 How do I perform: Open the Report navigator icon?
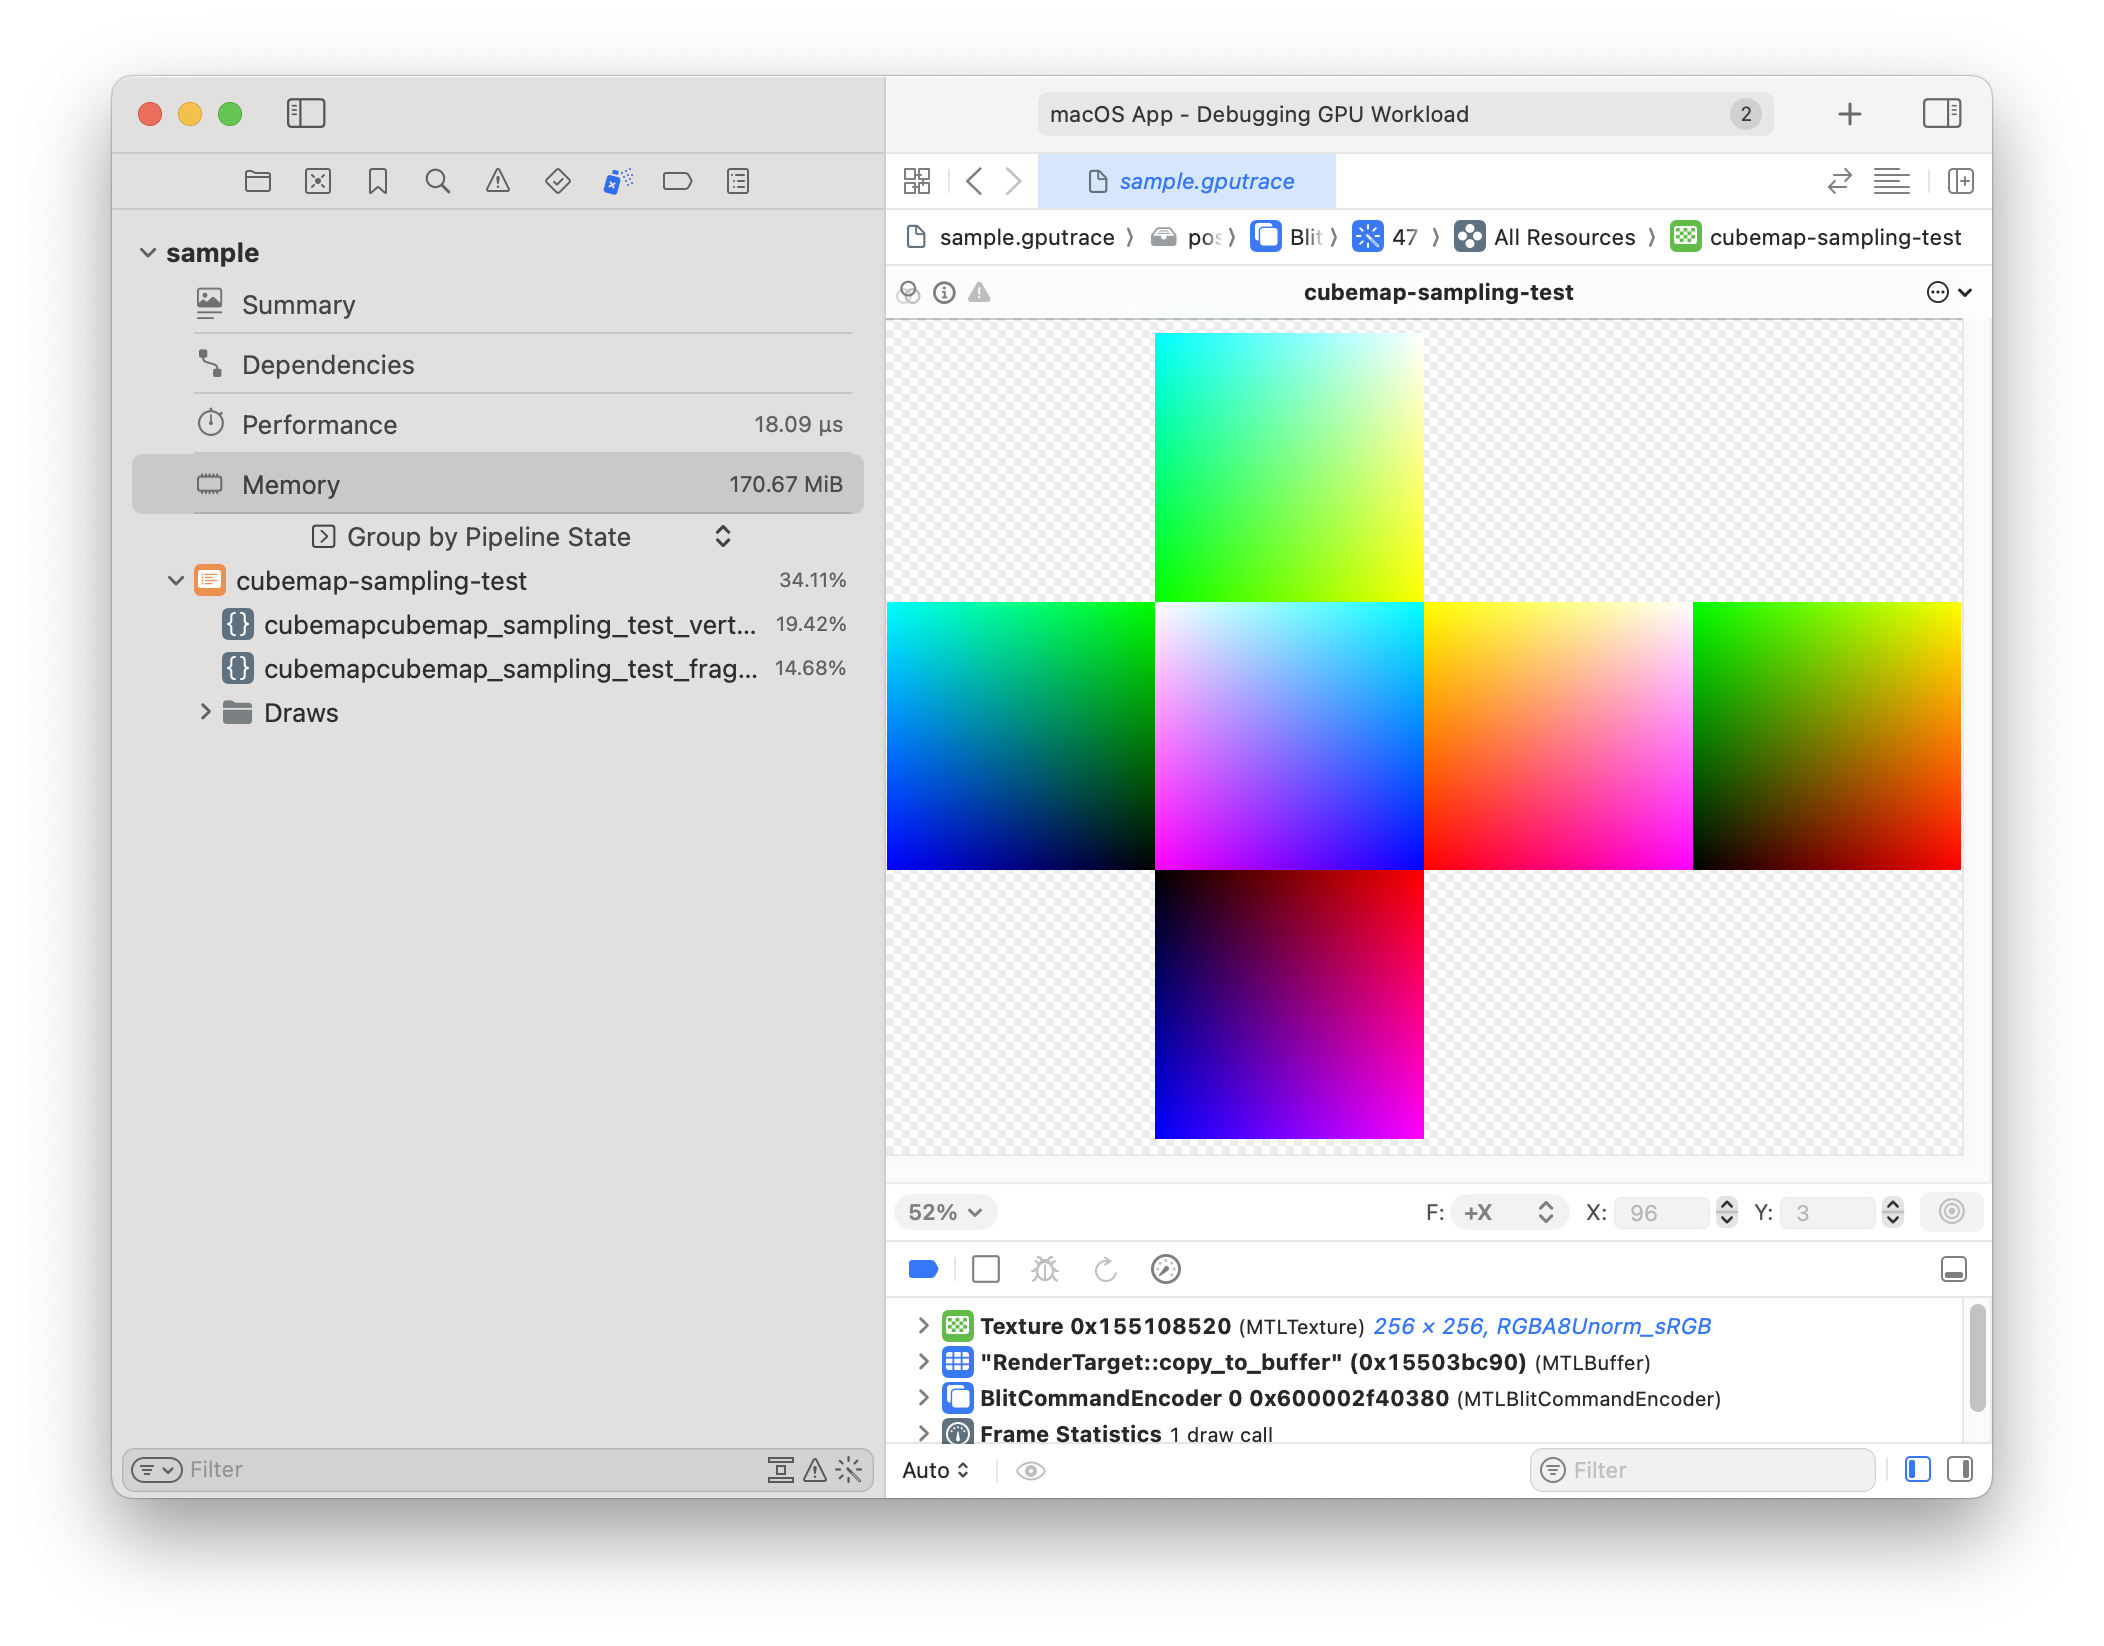coord(738,181)
